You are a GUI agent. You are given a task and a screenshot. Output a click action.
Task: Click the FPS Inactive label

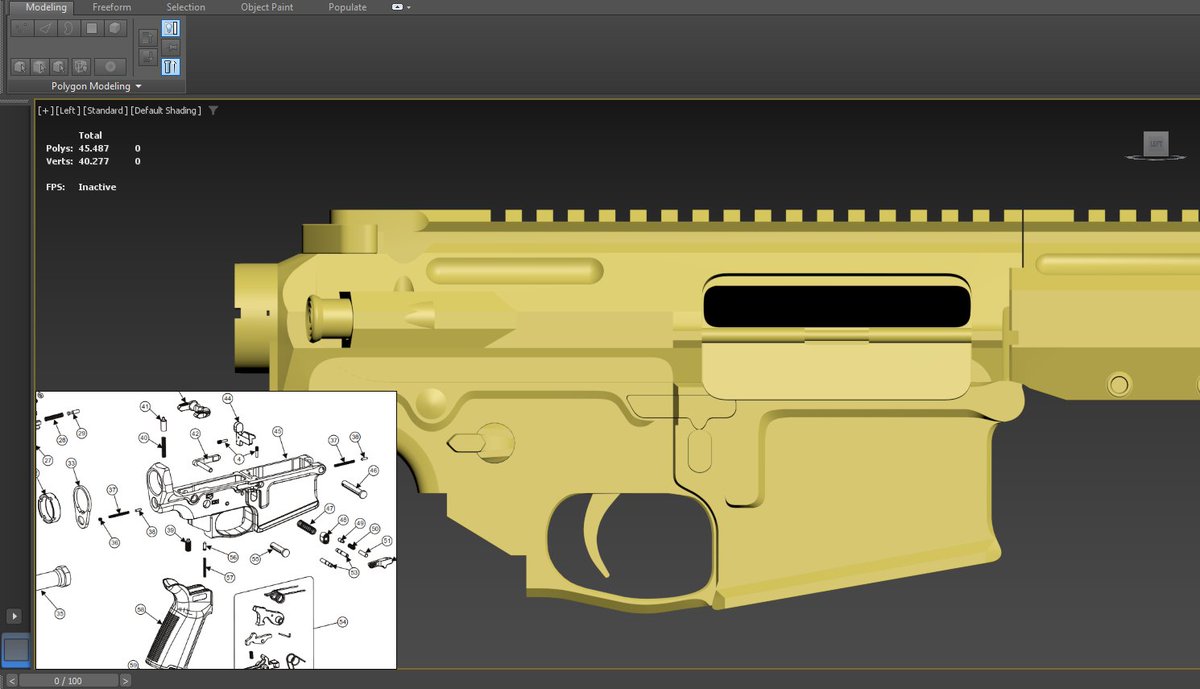(x=81, y=187)
